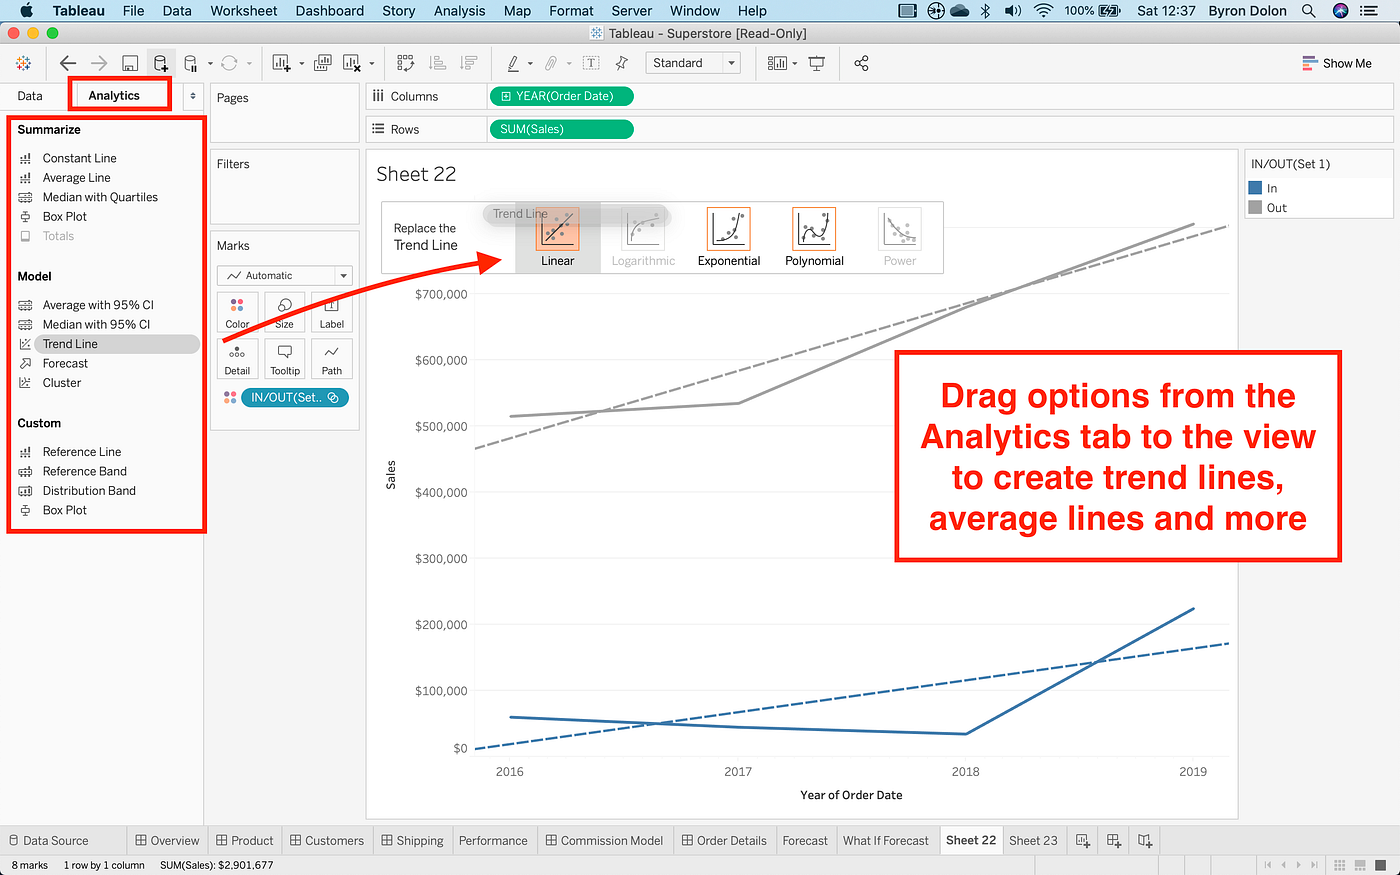
Task: Click the Group Members paperclip icon
Action: click(x=550, y=63)
